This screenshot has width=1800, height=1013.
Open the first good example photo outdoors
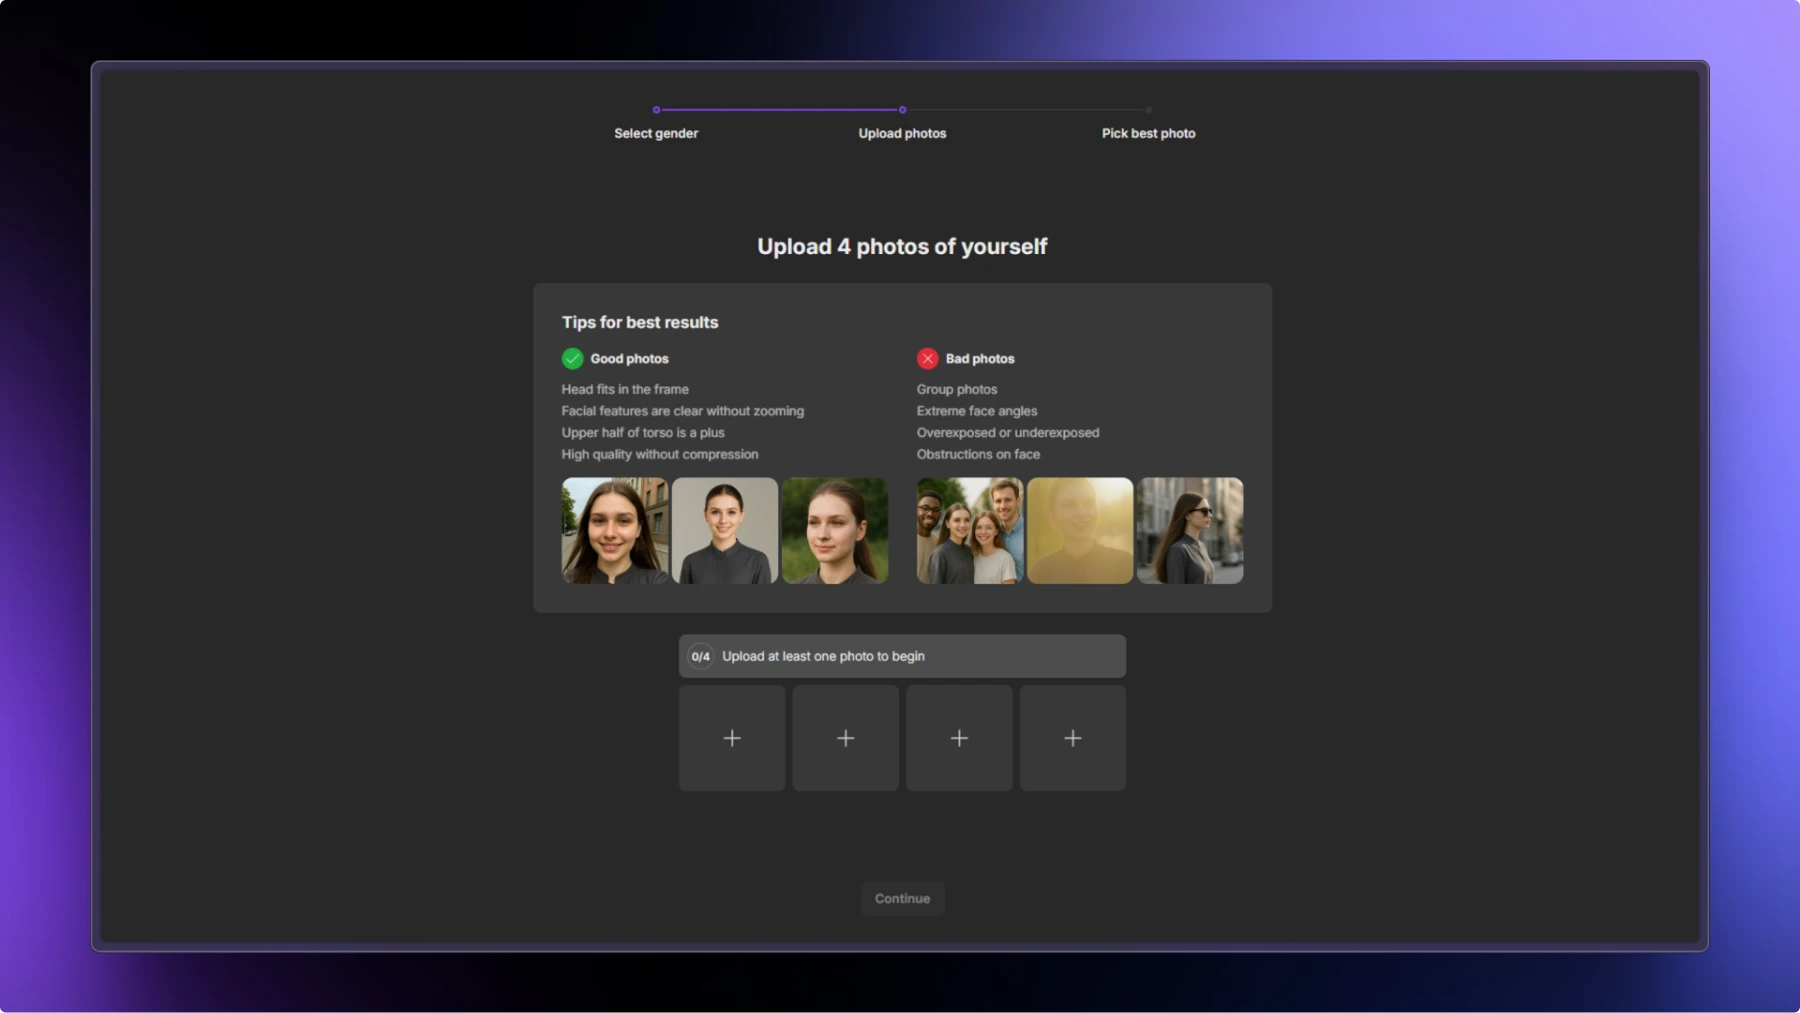pyautogui.click(x=615, y=531)
